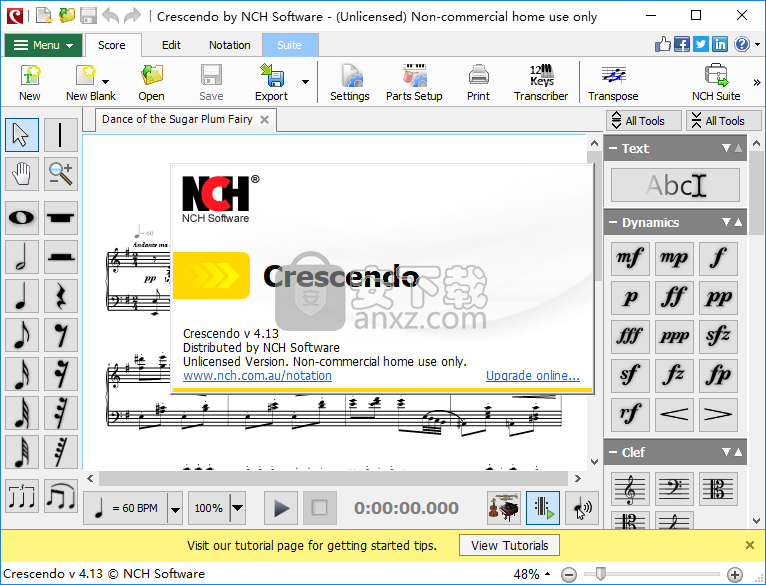Viewport: 766px width, 585px height.
Task: Click the Abc text tool
Action: pyautogui.click(x=675, y=185)
